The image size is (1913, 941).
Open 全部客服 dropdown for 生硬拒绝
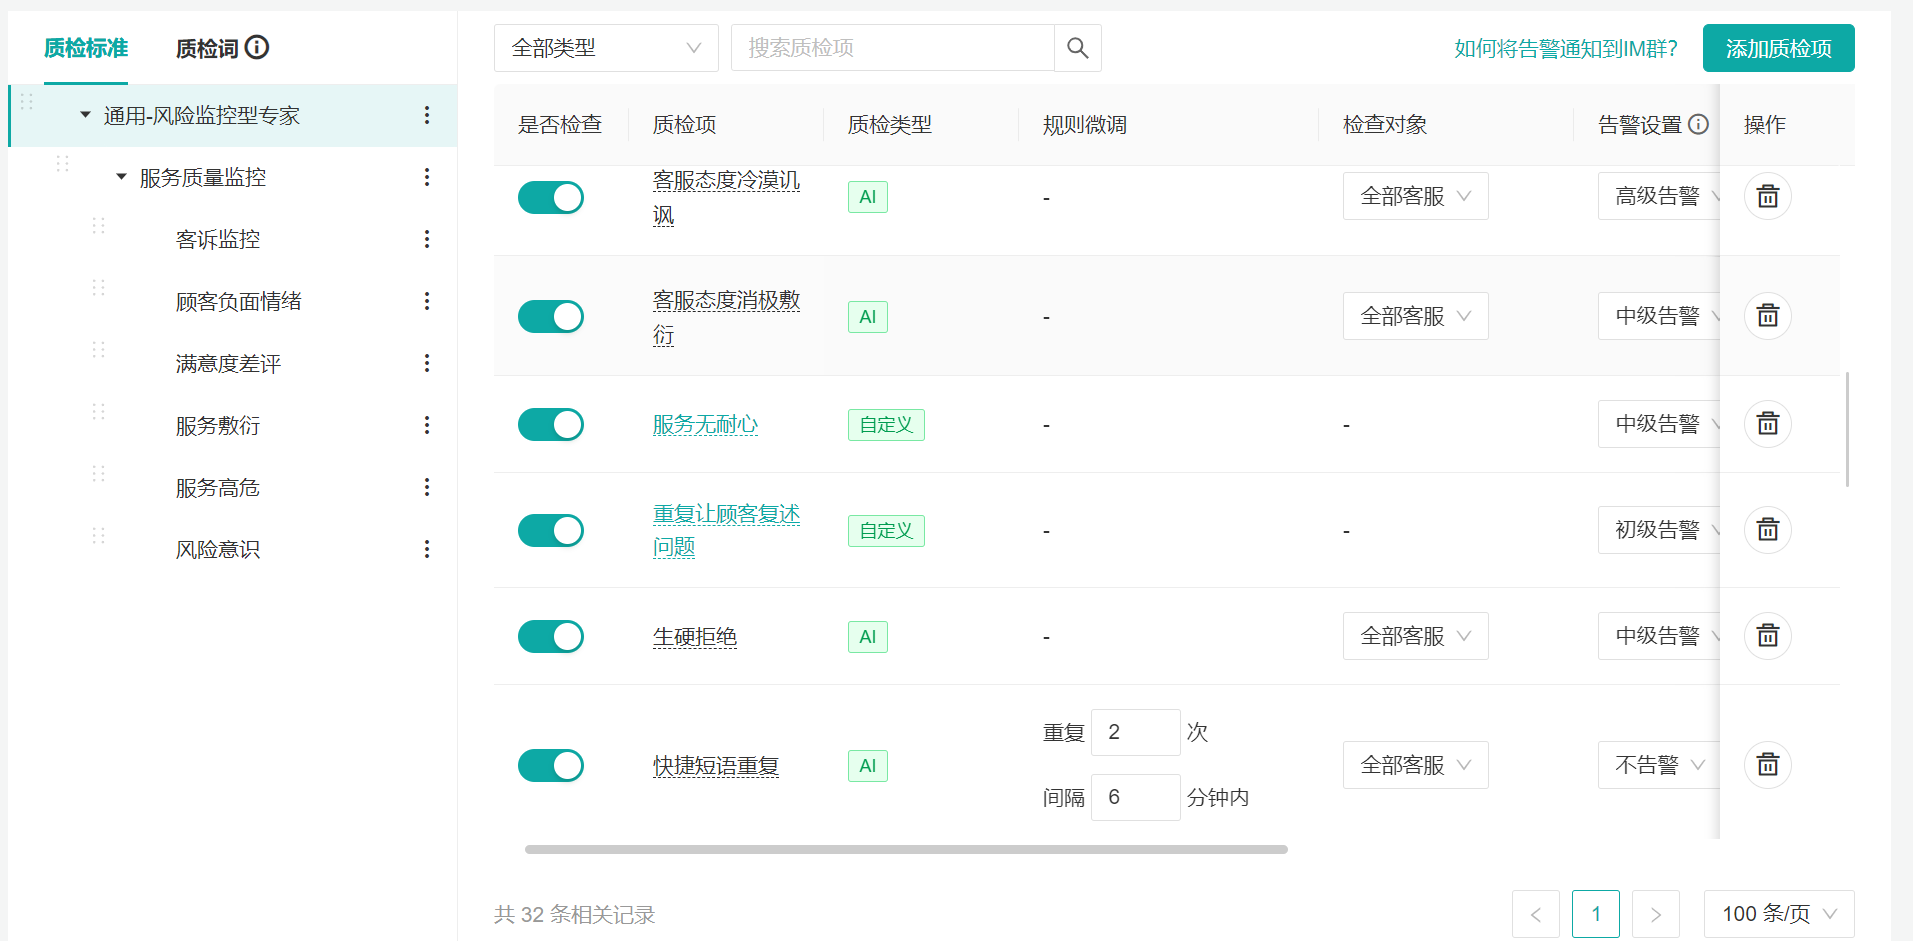coord(1415,636)
